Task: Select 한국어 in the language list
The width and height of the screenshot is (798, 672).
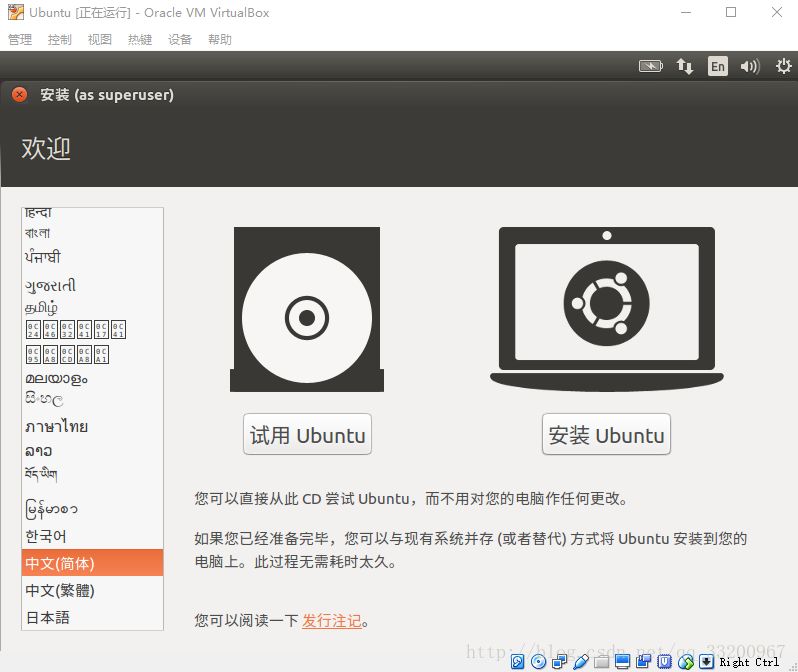Action: coord(92,536)
